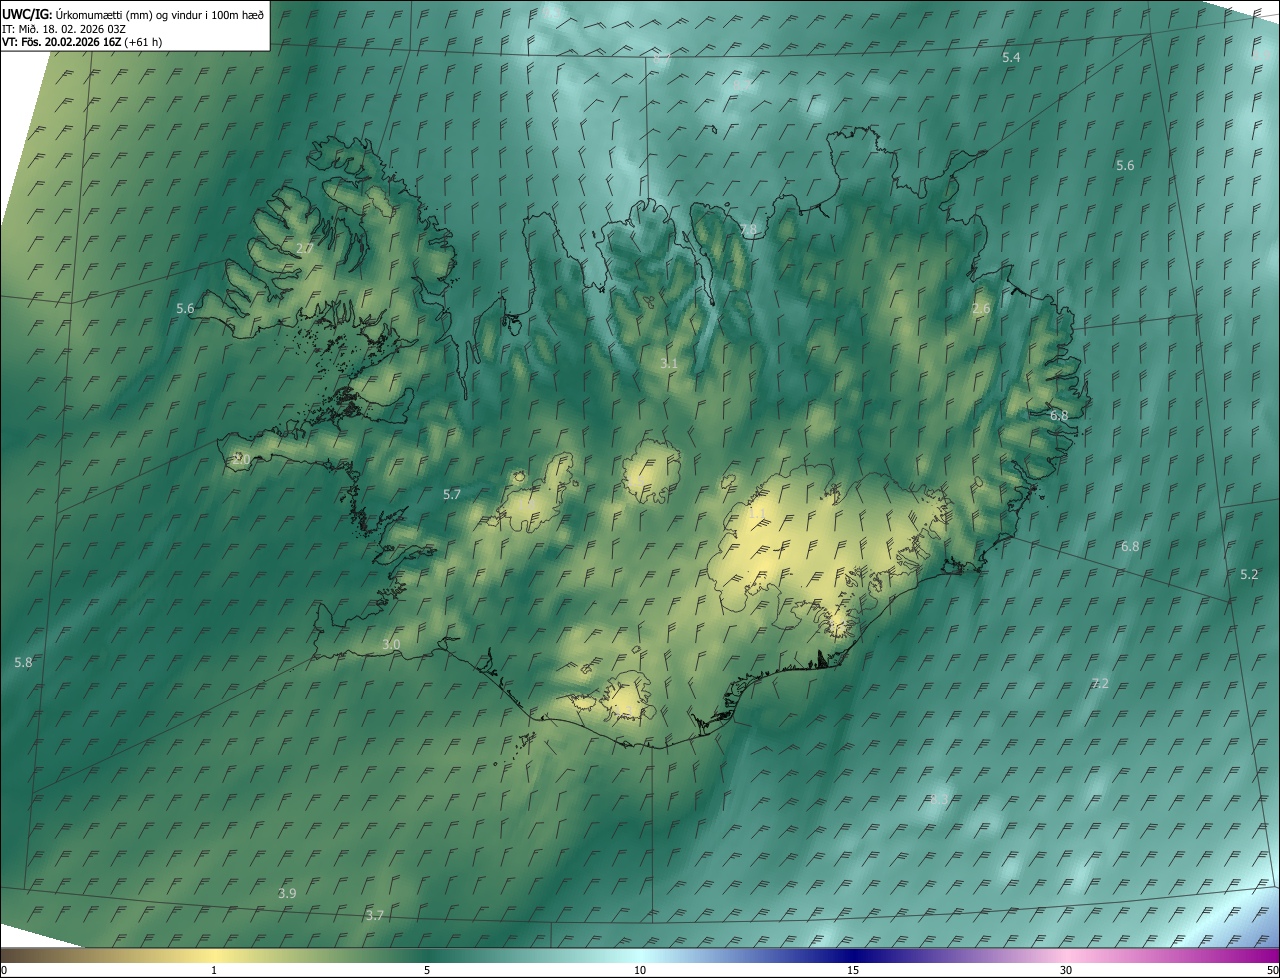Click the 3.7 value label
The width and height of the screenshot is (1280, 978).
[x=375, y=916]
